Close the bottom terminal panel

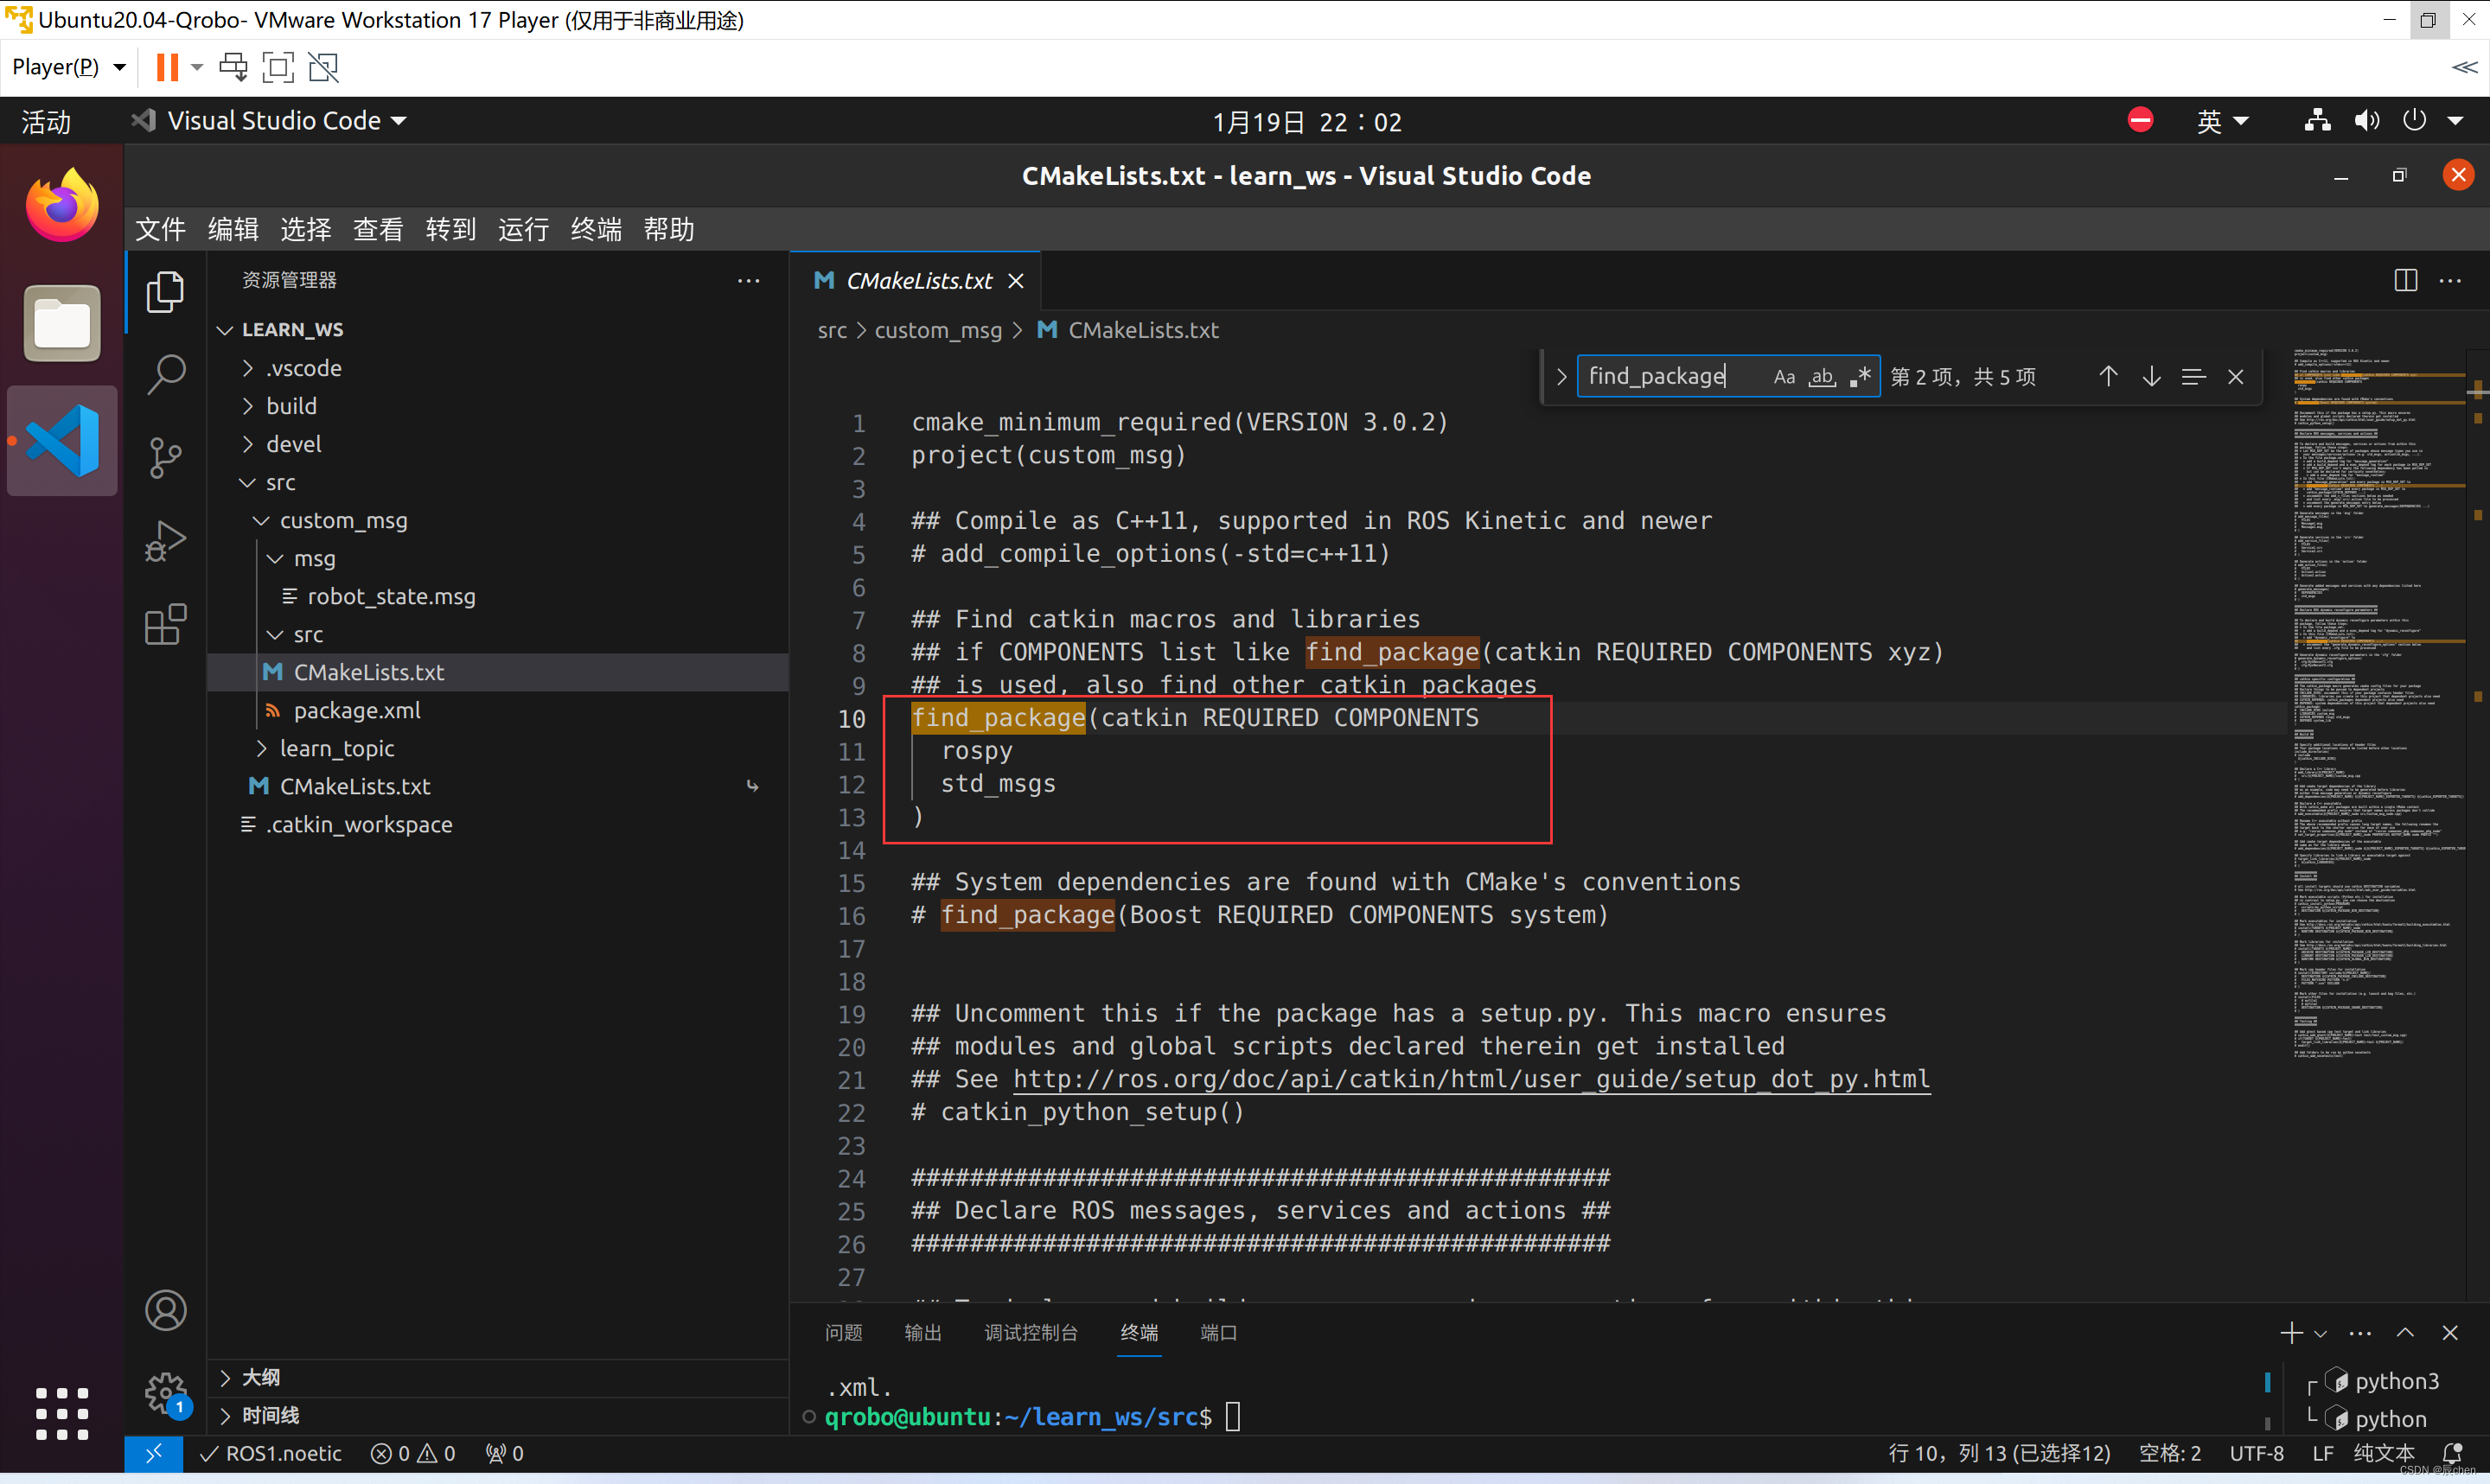[2449, 1333]
